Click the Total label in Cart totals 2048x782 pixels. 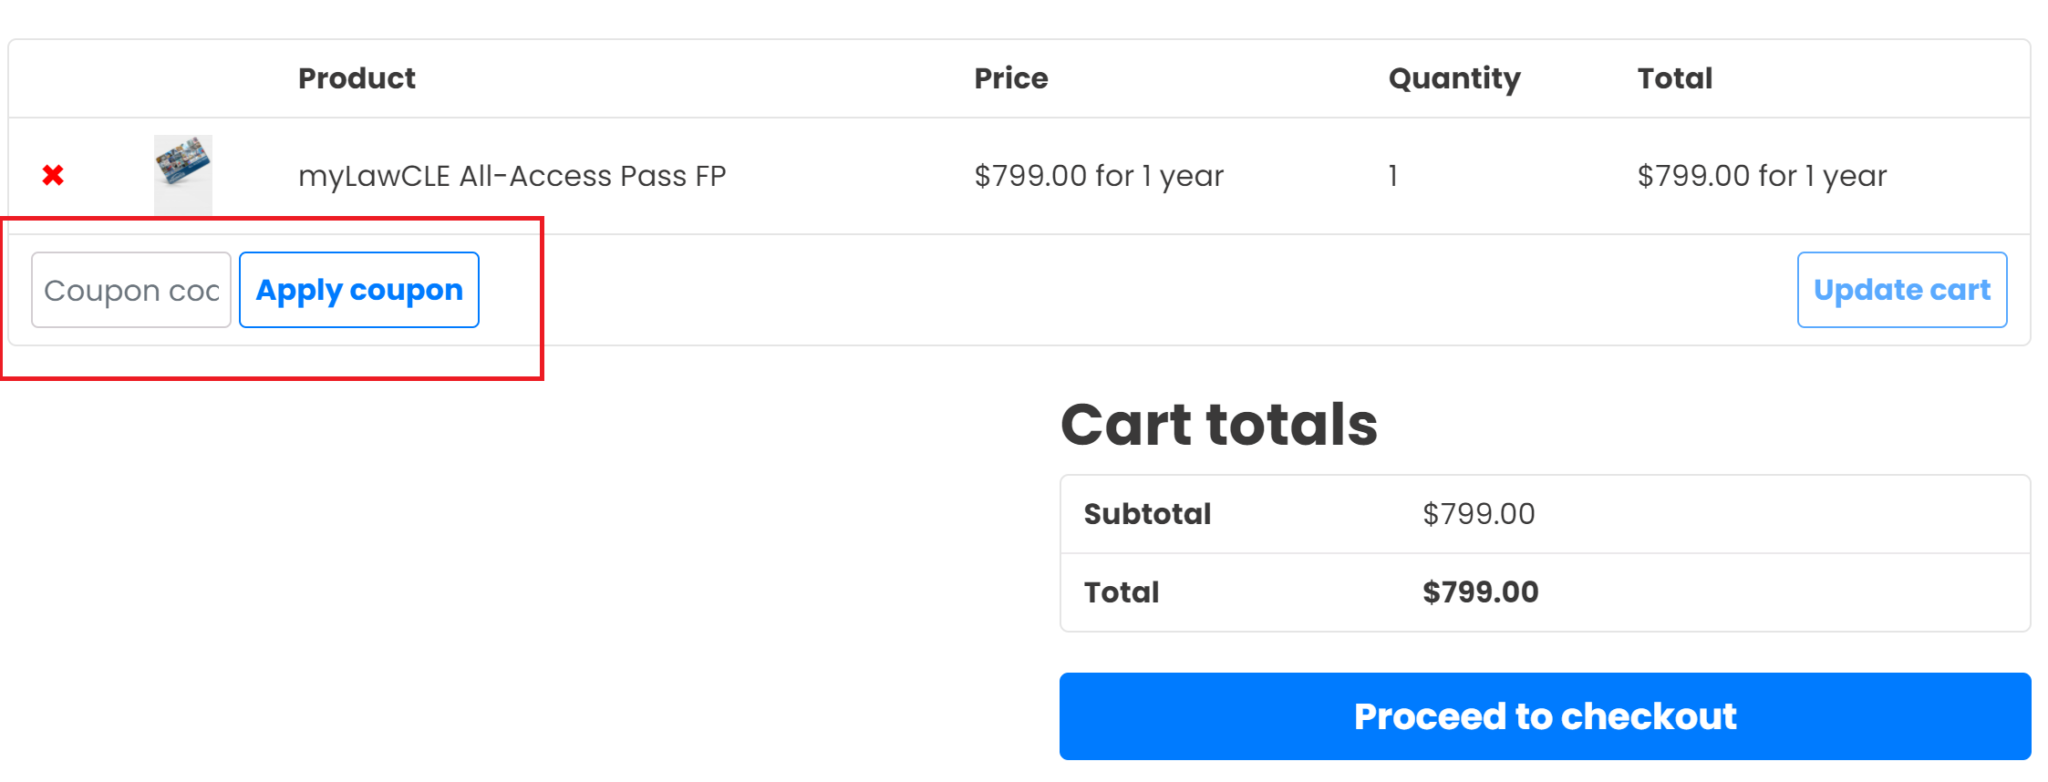click(x=1121, y=592)
